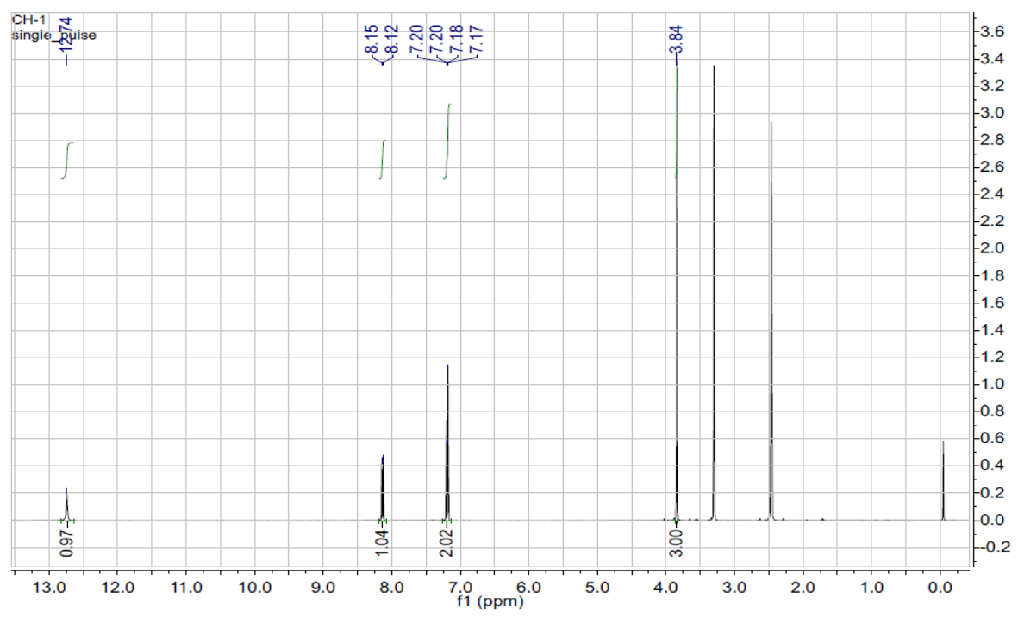The width and height of the screenshot is (1024, 627).
Task: Click the 3.84 peak label
Action: (x=677, y=38)
